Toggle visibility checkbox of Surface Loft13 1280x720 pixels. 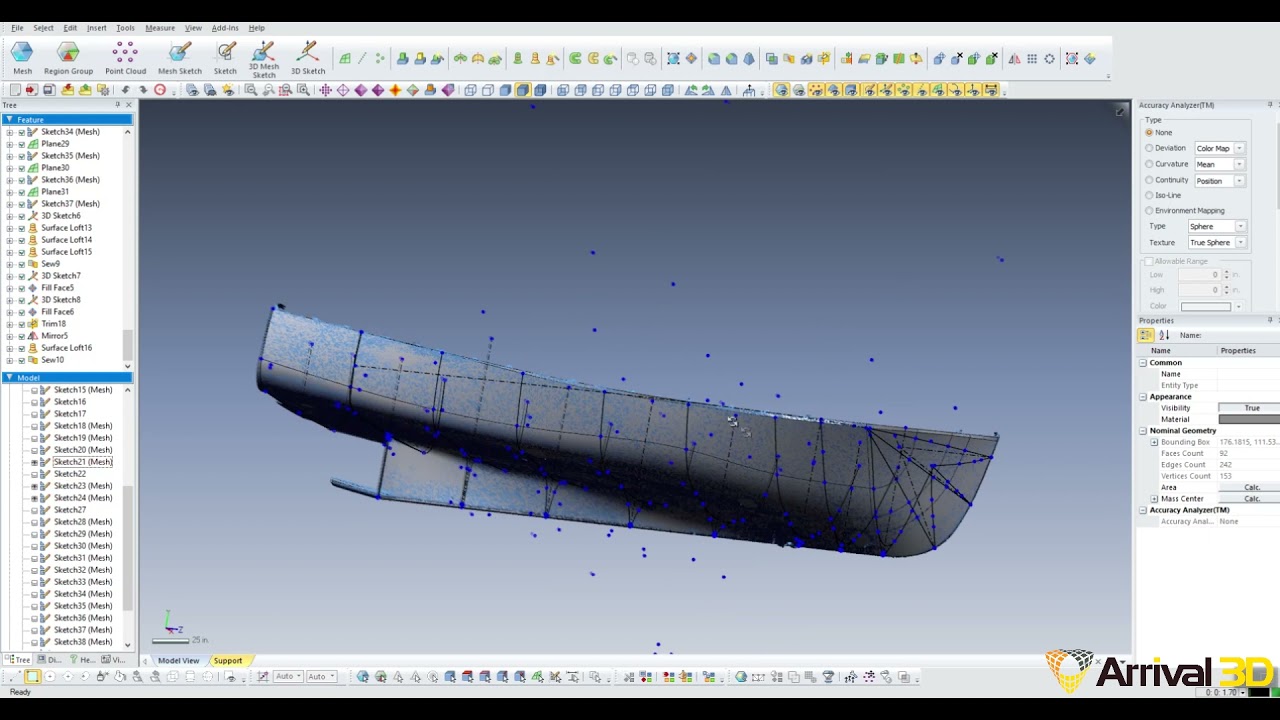[21, 228]
